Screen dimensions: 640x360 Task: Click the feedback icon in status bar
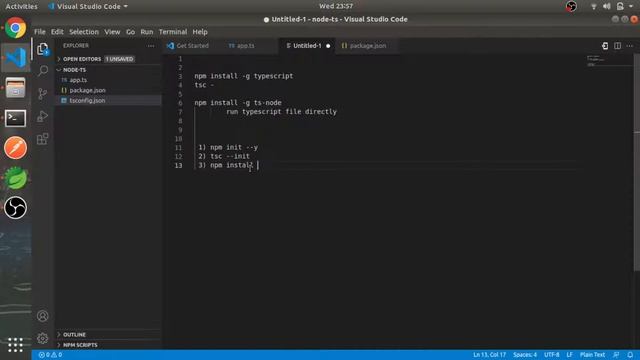pyautogui.click(x=616, y=355)
